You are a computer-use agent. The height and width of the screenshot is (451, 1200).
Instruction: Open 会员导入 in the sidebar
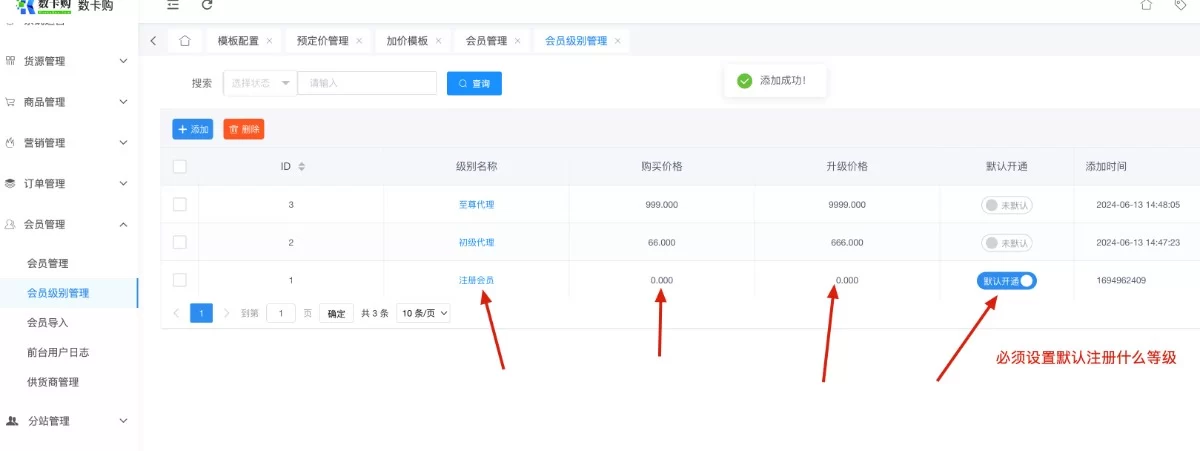tap(48, 323)
